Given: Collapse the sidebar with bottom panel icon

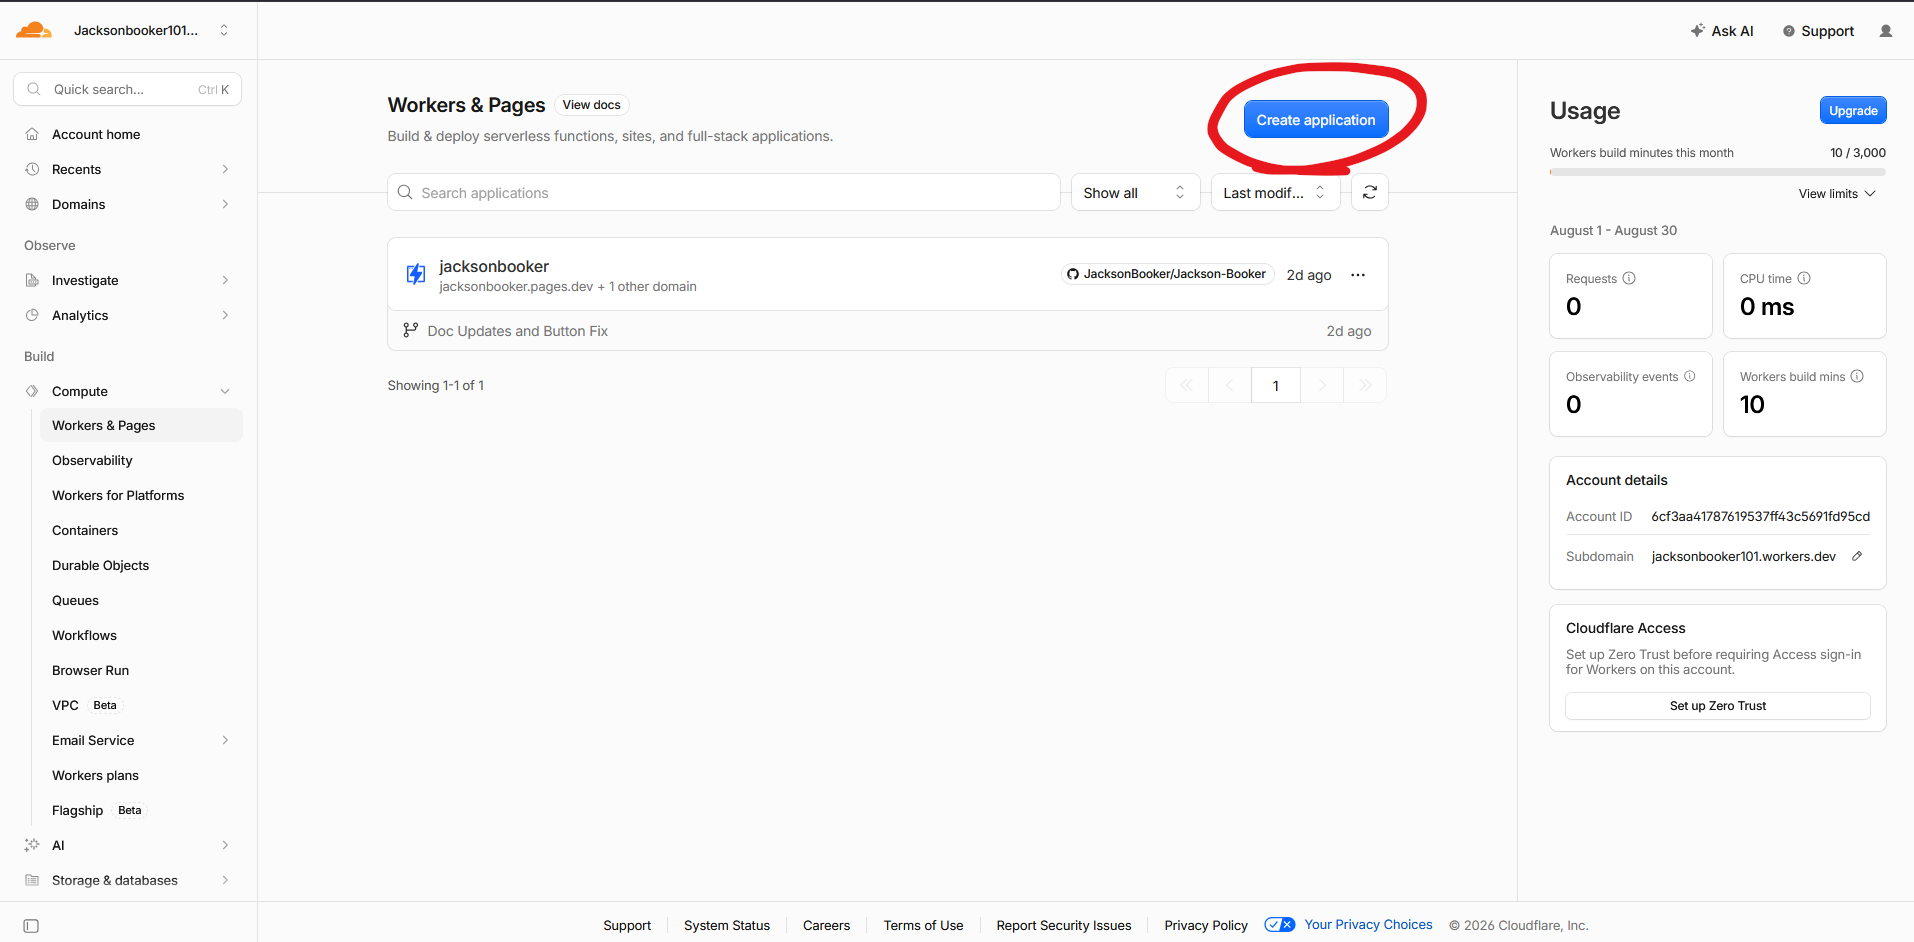Looking at the screenshot, I should click(31, 926).
